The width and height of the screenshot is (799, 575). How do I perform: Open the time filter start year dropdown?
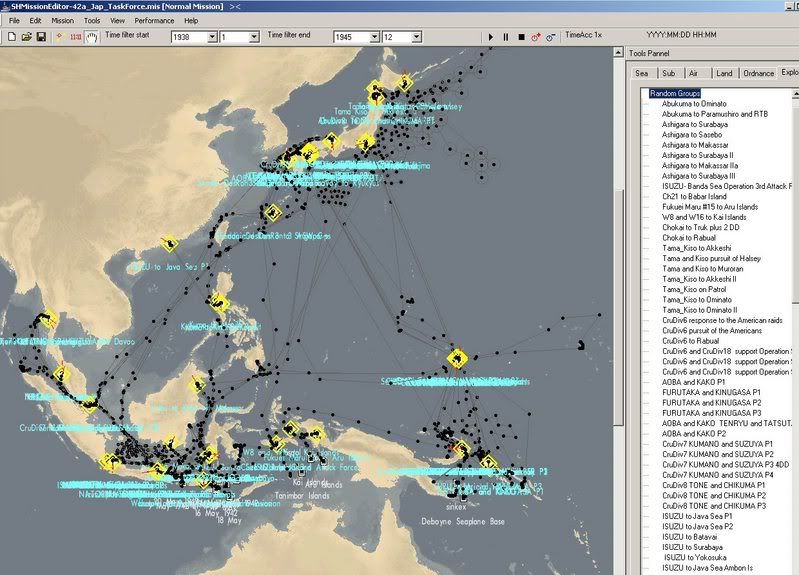click(x=212, y=37)
